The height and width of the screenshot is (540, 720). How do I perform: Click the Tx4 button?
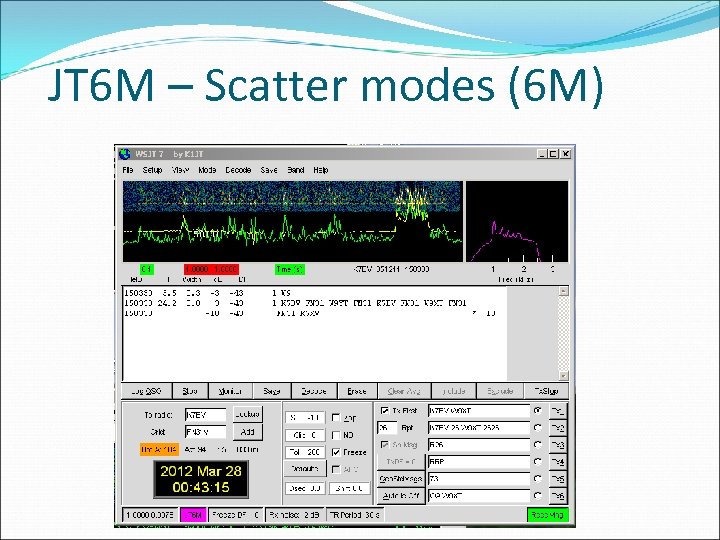(x=558, y=462)
